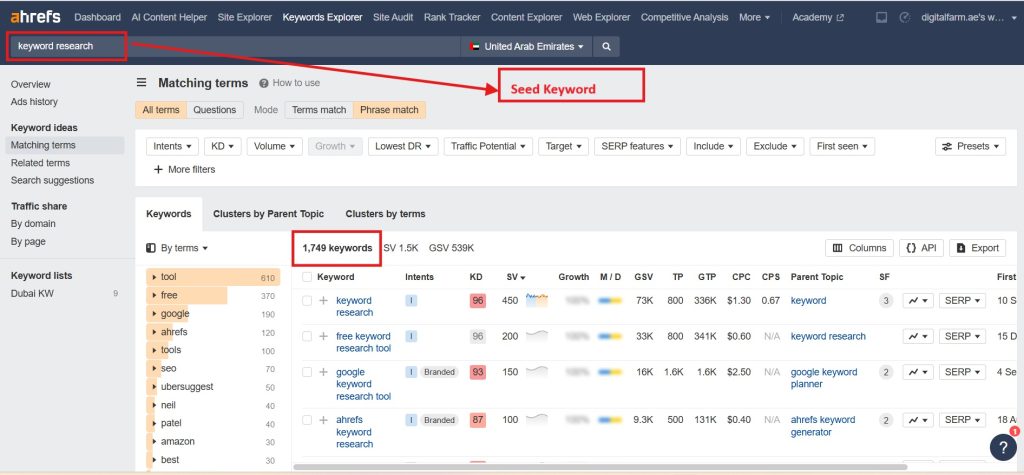Click the API button
Image resolution: width=1024 pixels, height=475 pixels.
[921, 248]
